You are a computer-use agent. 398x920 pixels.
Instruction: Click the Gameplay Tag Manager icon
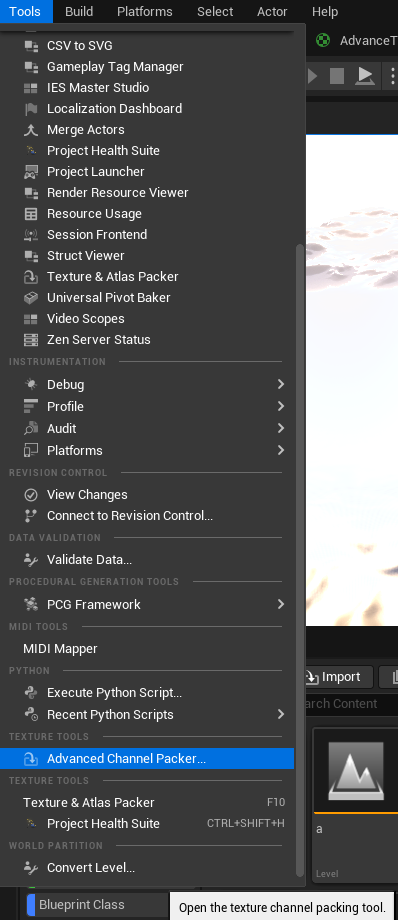click(x=31, y=67)
